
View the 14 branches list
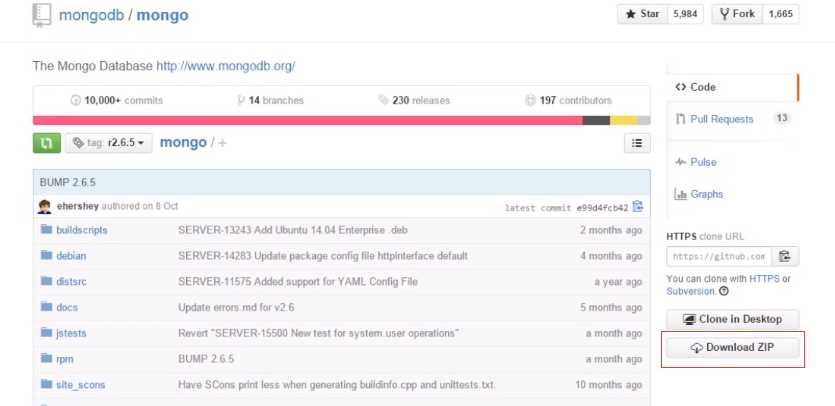pyautogui.click(x=270, y=100)
